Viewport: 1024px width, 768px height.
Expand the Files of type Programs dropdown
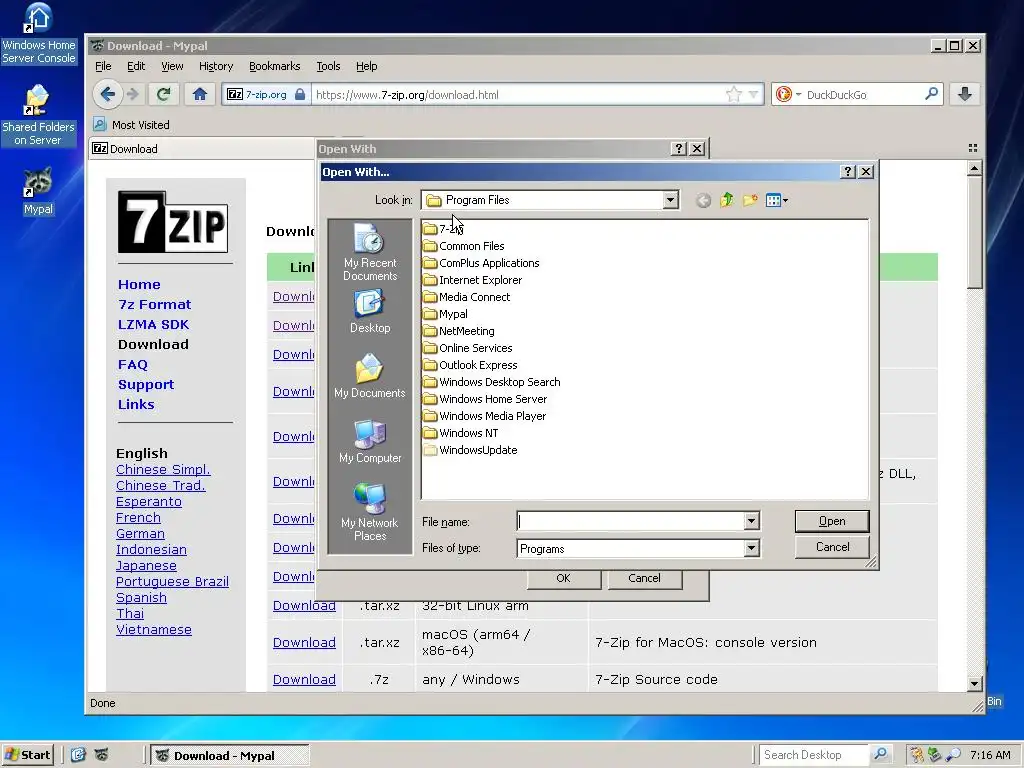751,549
